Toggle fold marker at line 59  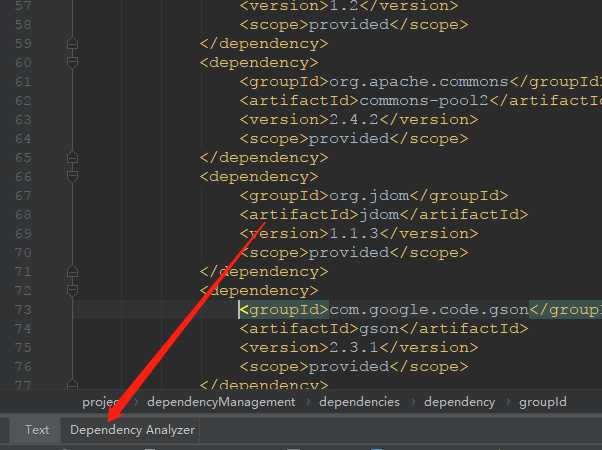pos(72,43)
